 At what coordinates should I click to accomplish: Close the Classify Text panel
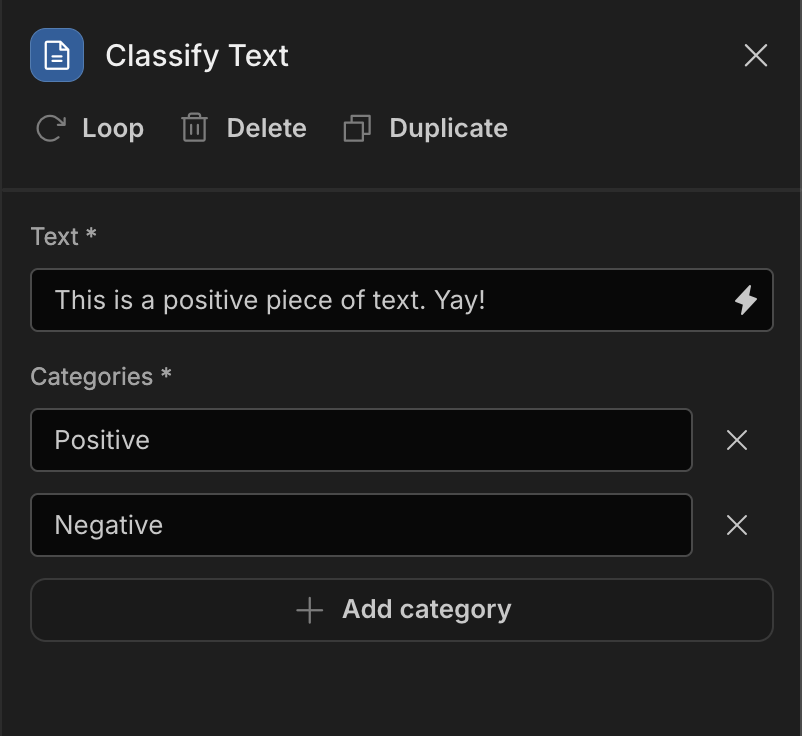tap(755, 55)
